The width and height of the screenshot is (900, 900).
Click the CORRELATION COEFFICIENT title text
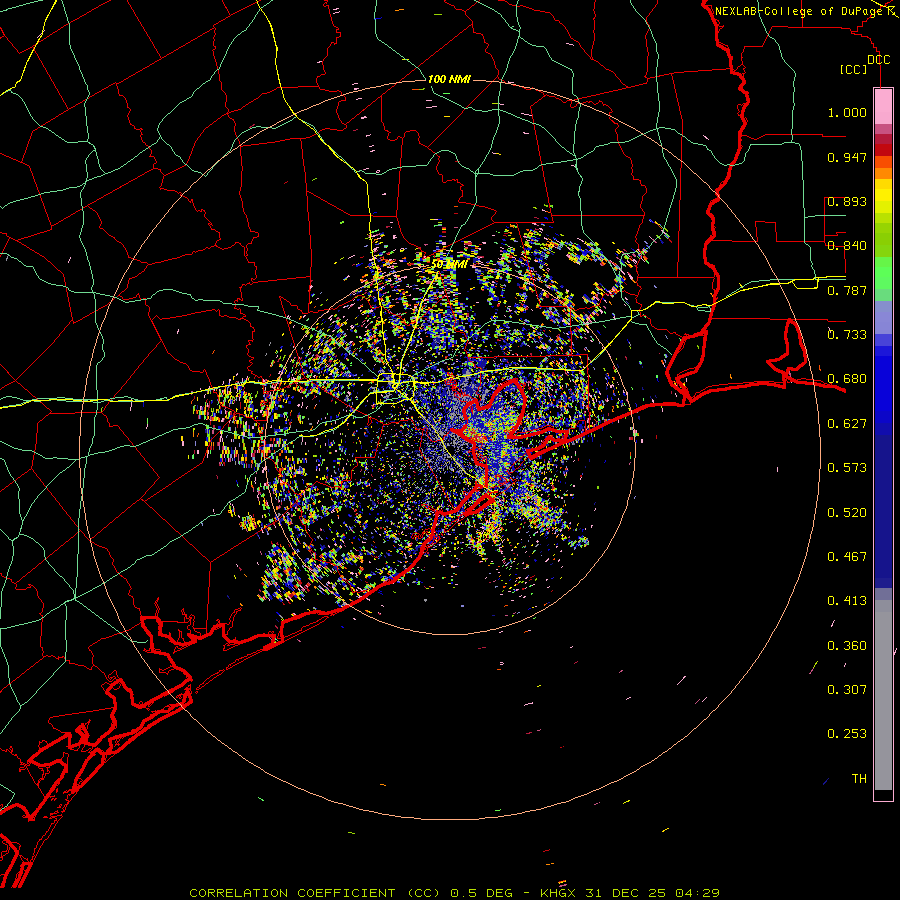point(292,893)
